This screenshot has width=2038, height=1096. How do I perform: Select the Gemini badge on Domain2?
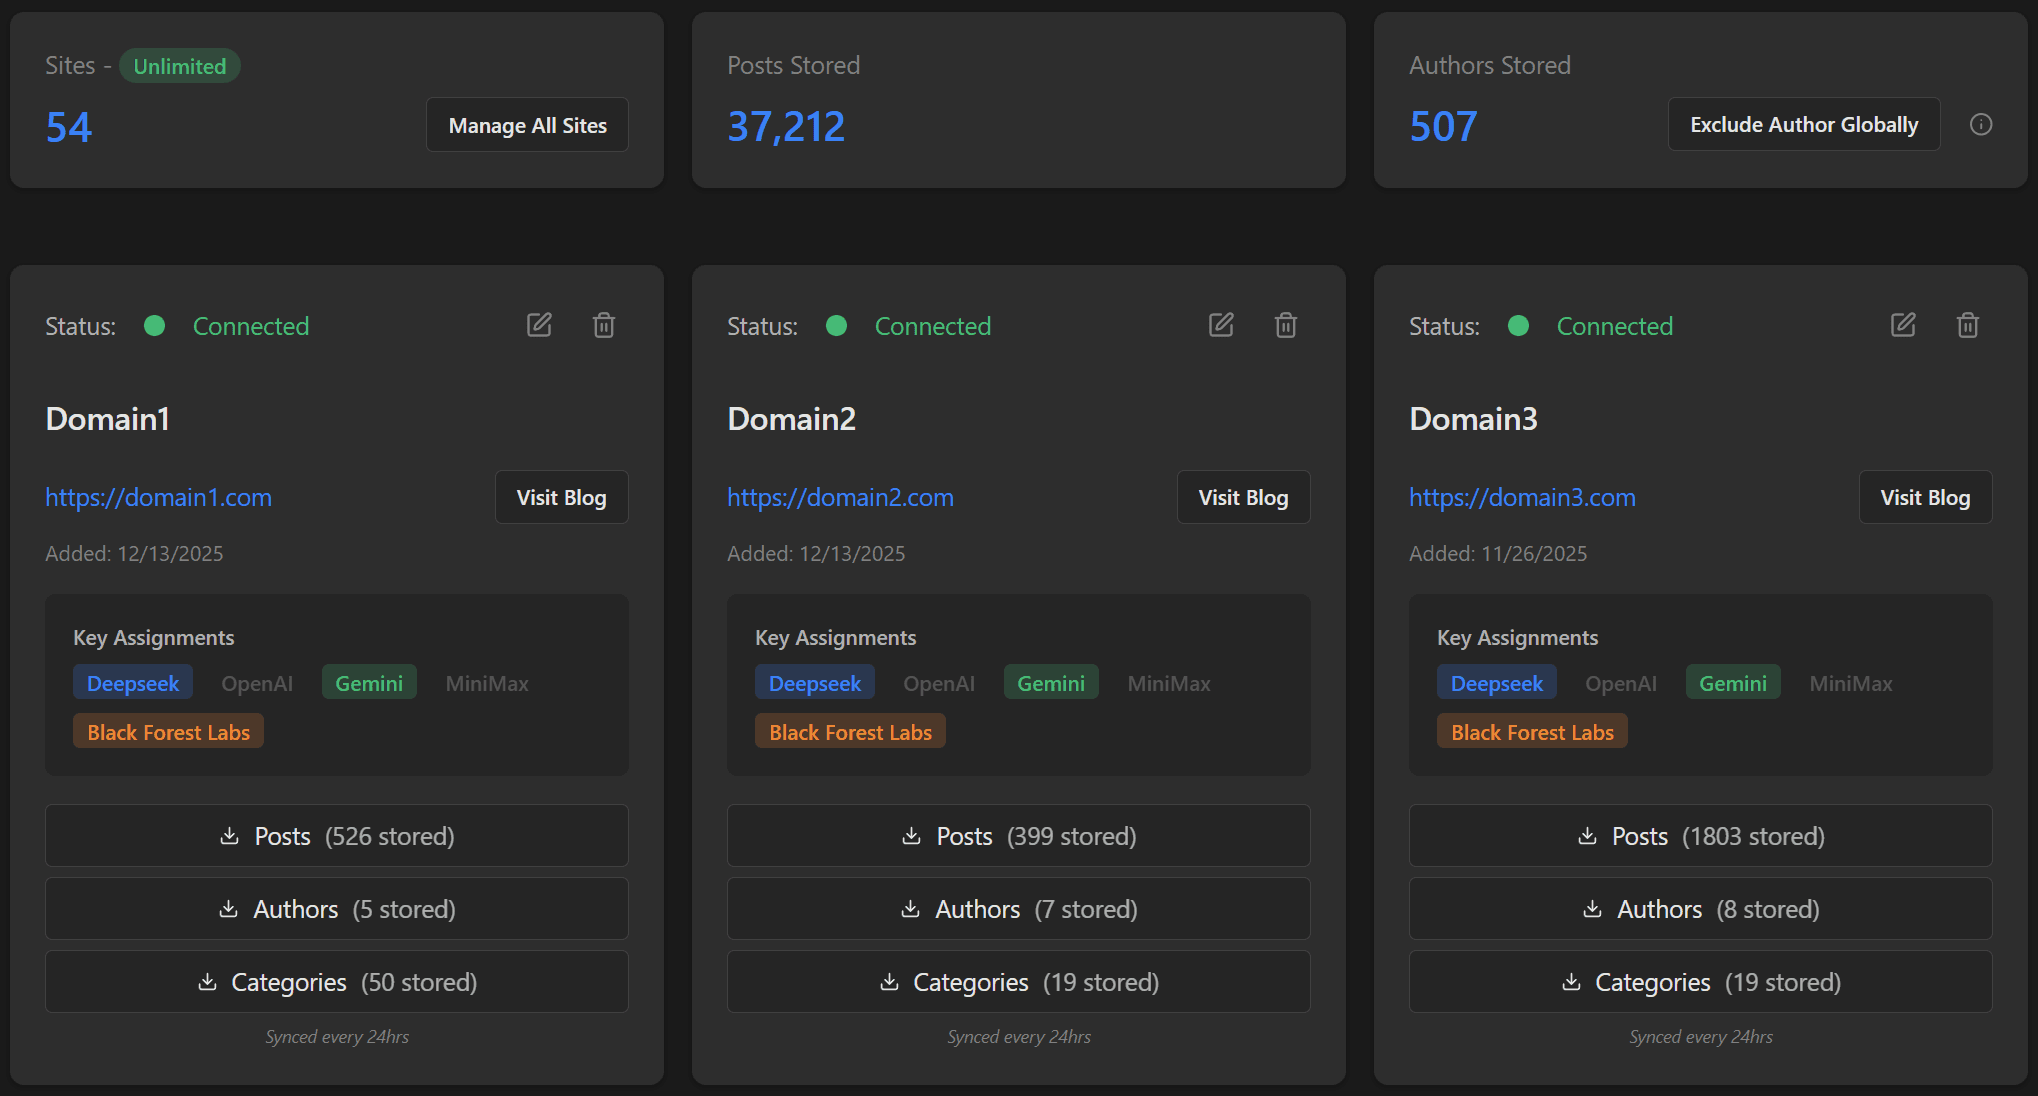(x=1050, y=682)
